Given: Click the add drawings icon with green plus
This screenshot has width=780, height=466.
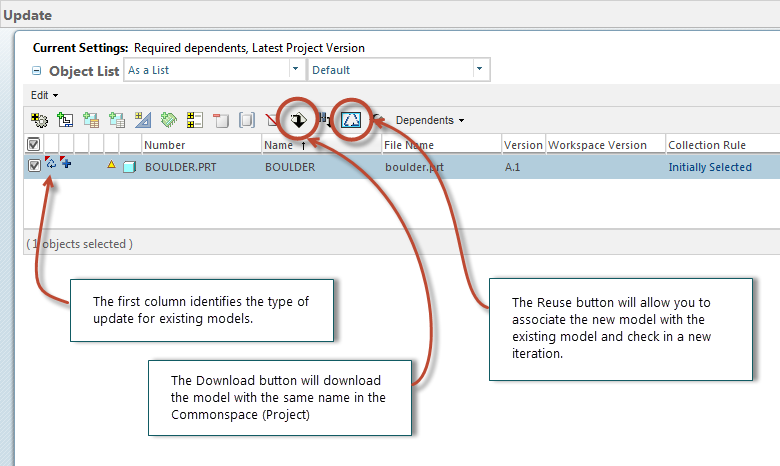Looking at the screenshot, I should pos(65,120).
